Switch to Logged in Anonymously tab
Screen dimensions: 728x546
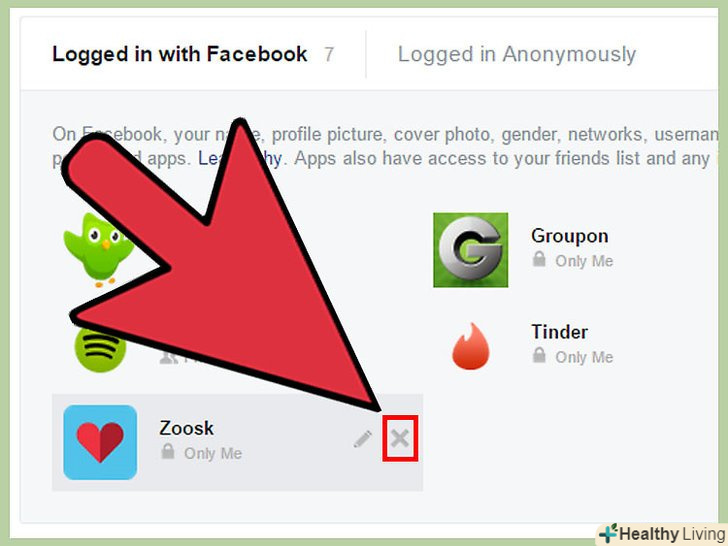pyautogui.click(x=517, y=54)
